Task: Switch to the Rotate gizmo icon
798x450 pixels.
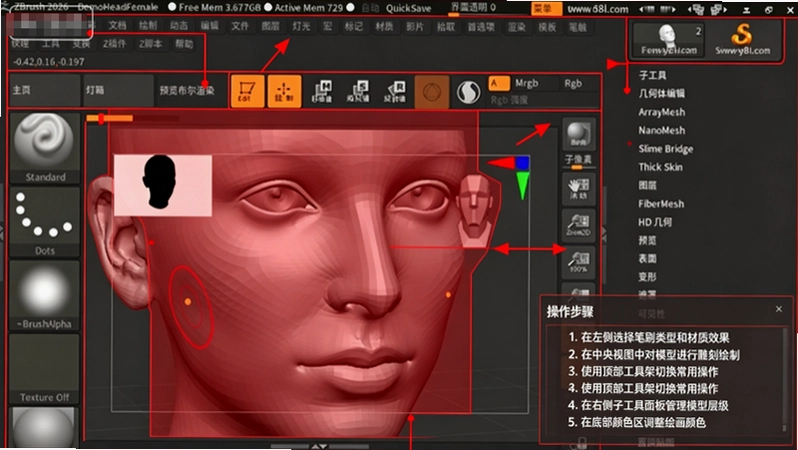Action: (x=395, y=91)
